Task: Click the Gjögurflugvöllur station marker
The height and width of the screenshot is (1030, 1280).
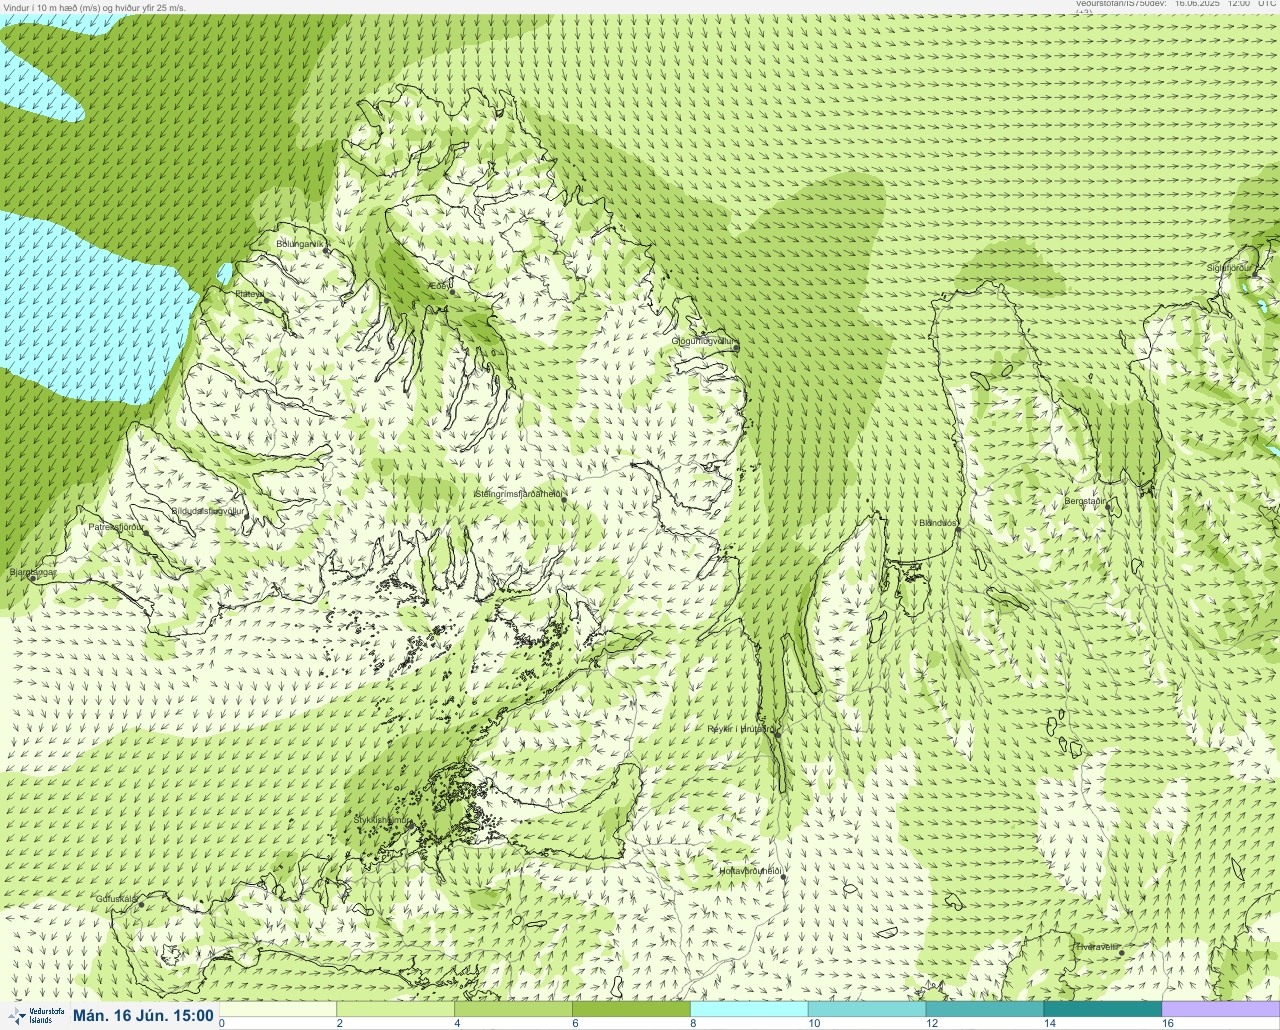Action: 736,348
